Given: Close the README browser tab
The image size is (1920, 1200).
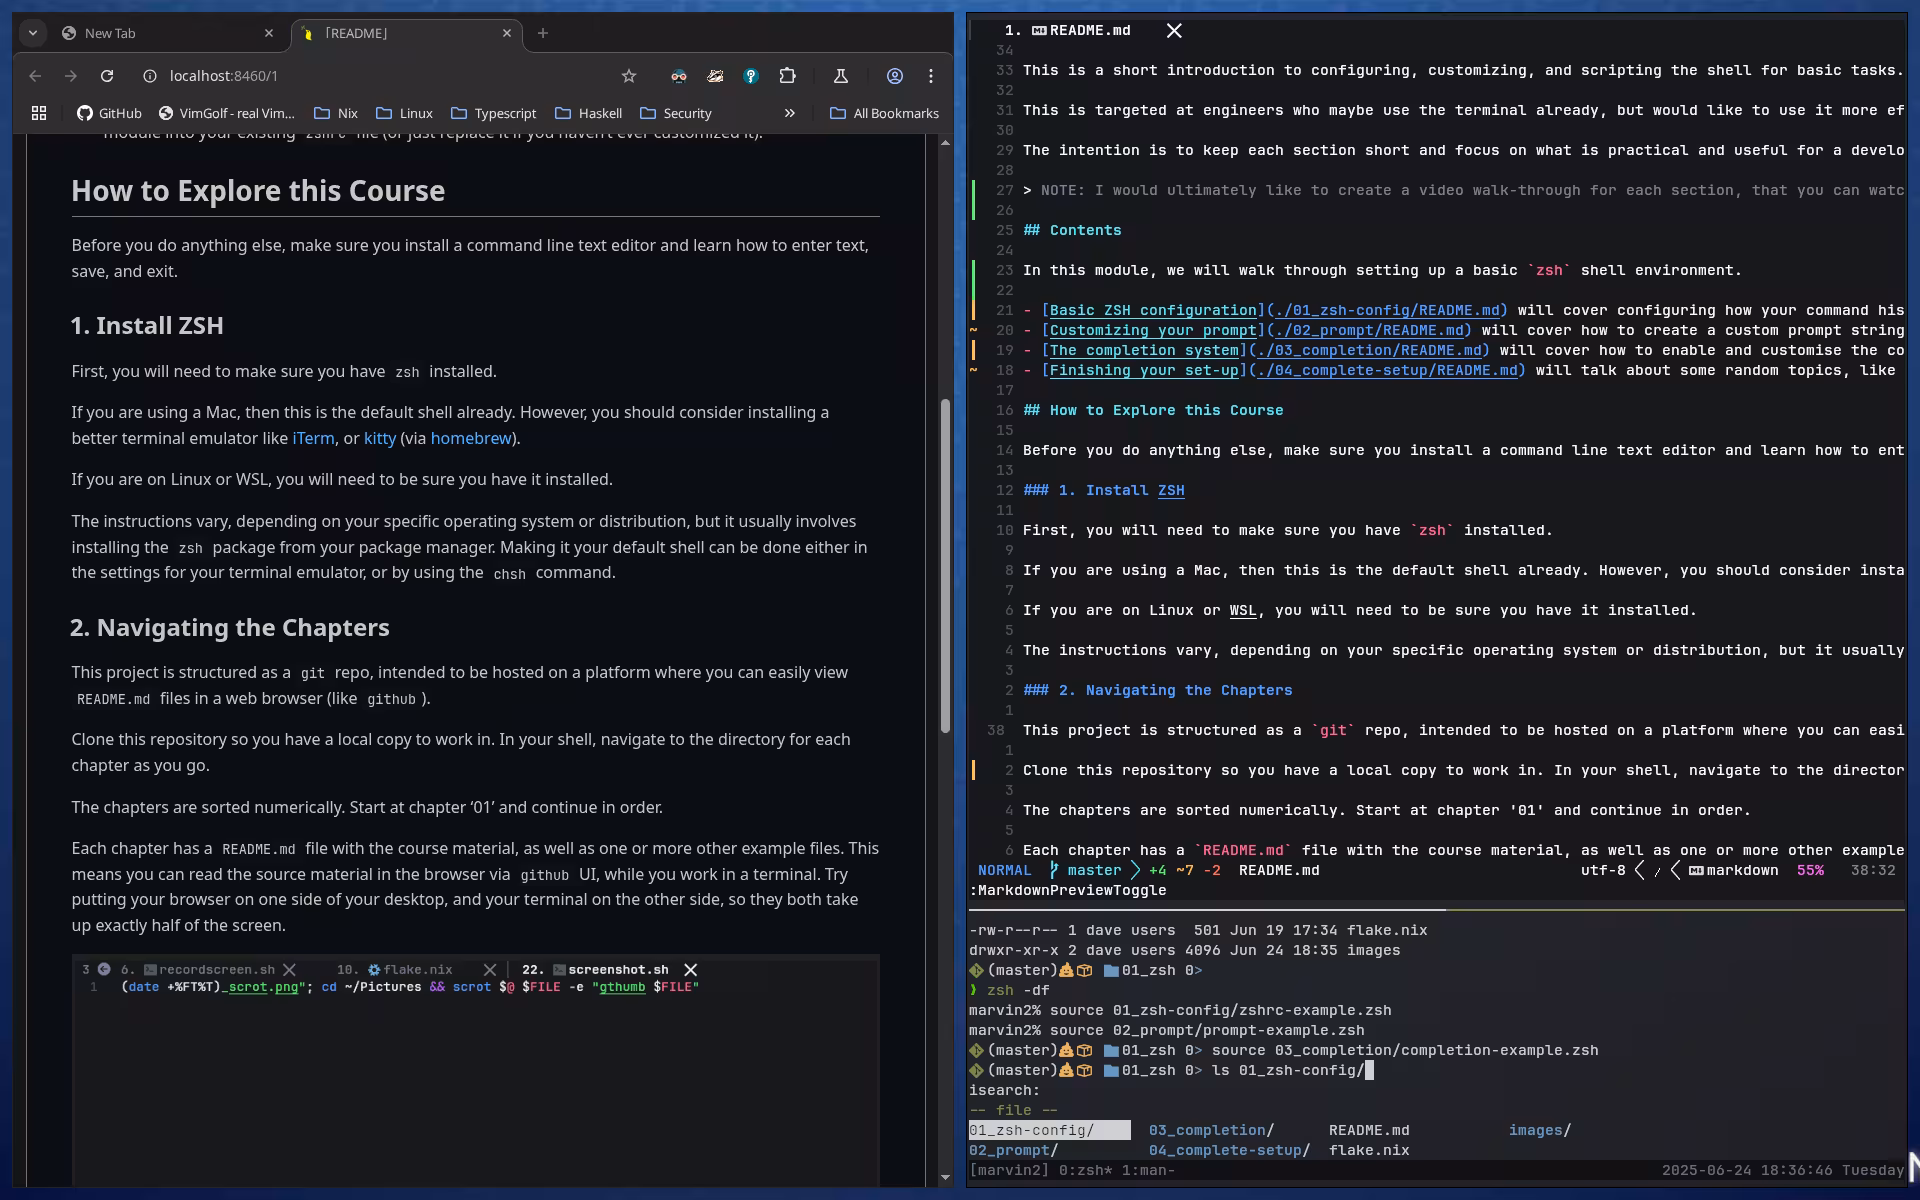Looking at the screenshot, I should [506, 33].
